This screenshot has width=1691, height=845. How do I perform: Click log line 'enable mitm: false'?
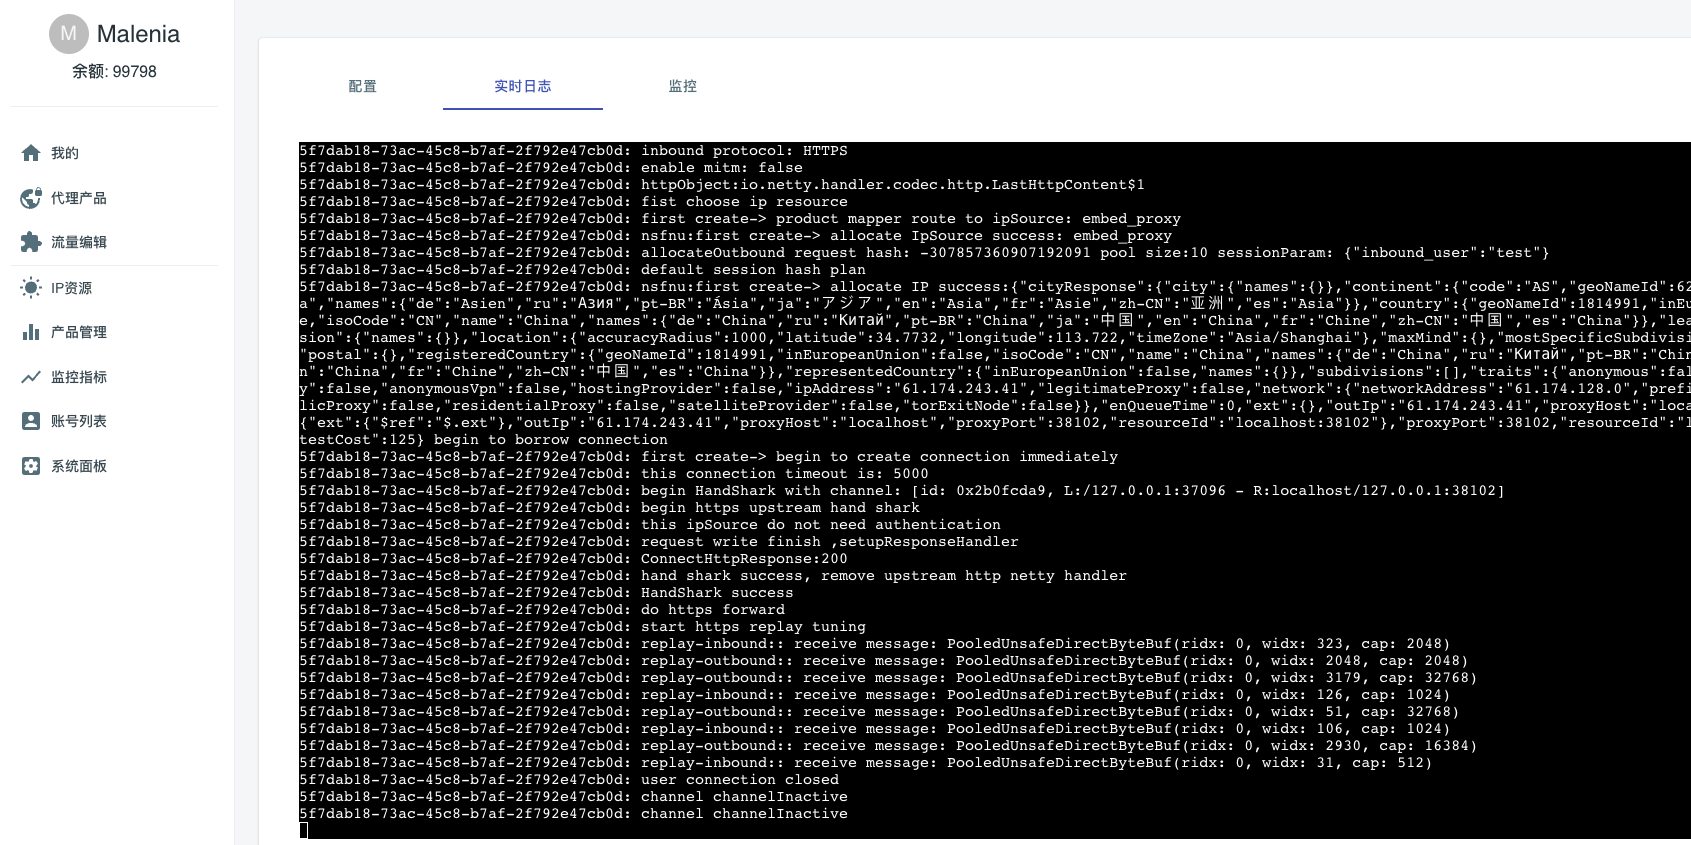point(551,168)
